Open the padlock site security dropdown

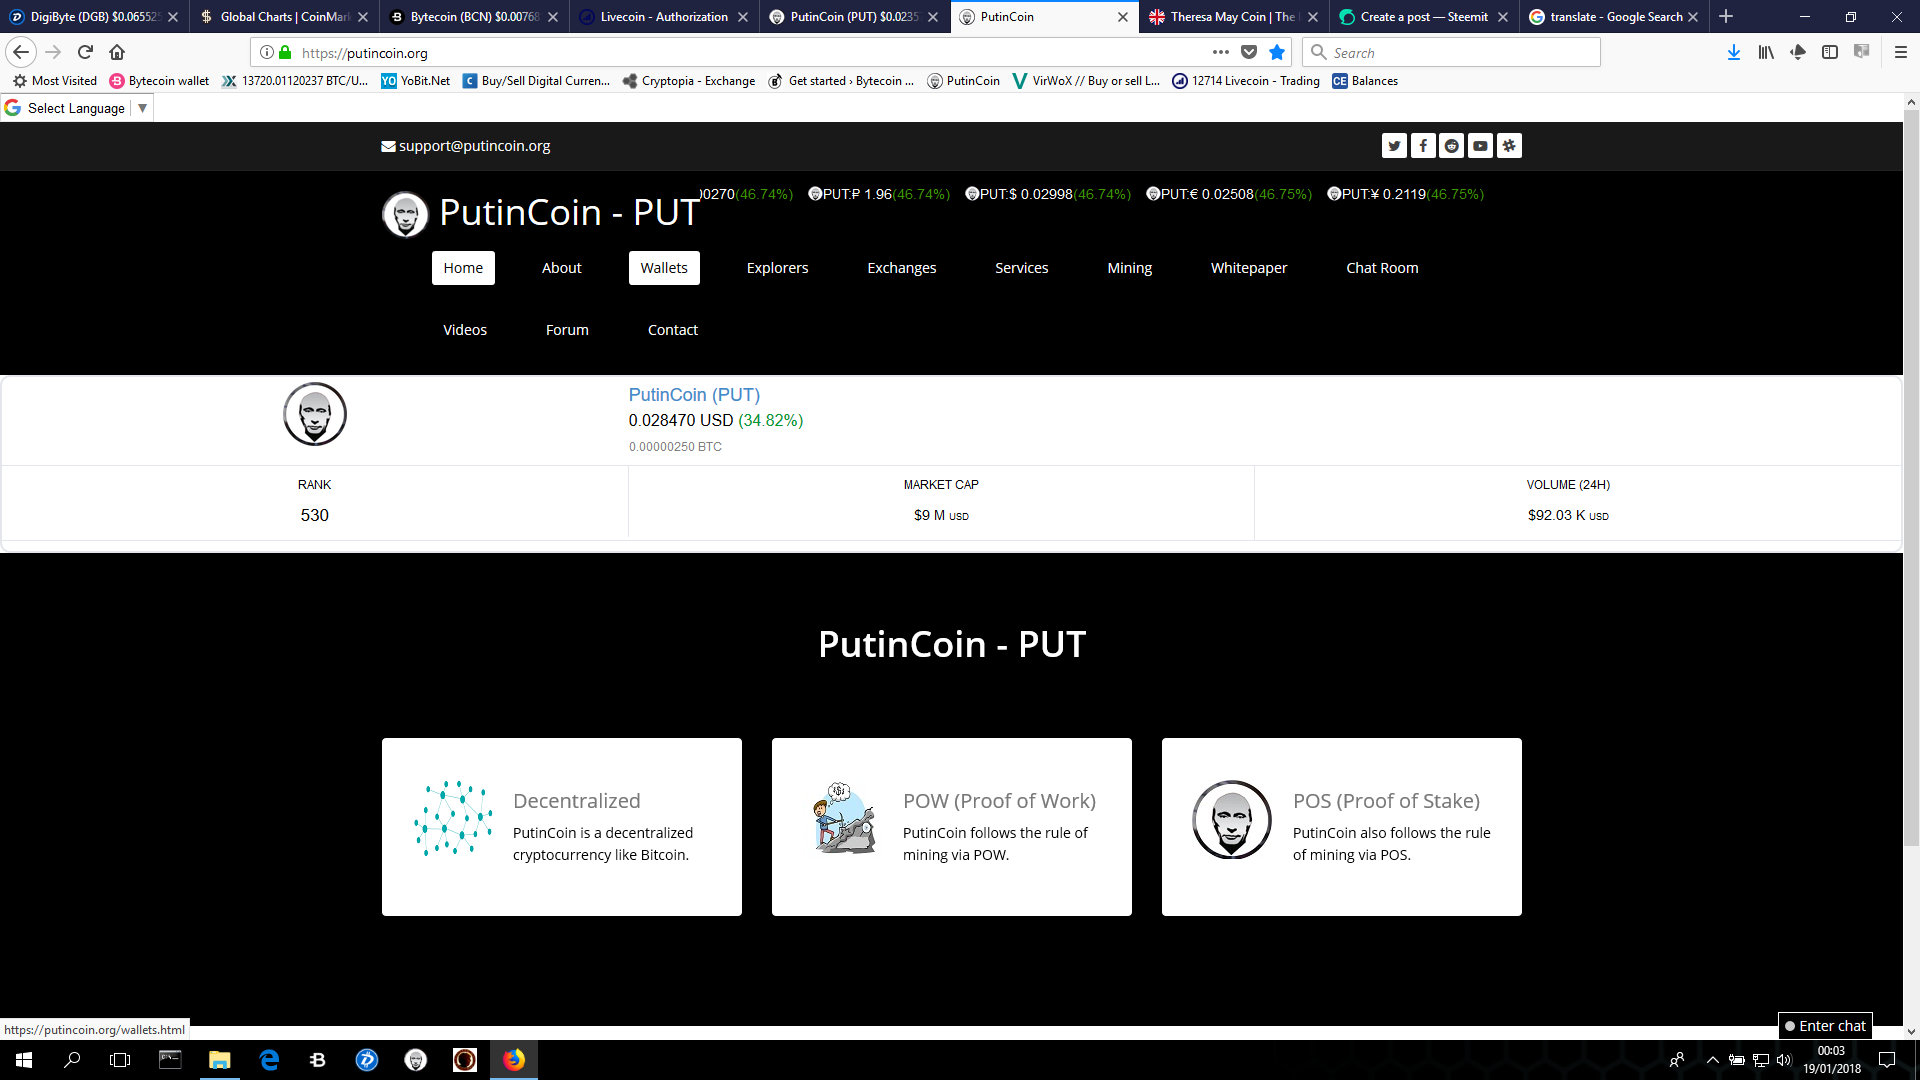coord(283,52)
